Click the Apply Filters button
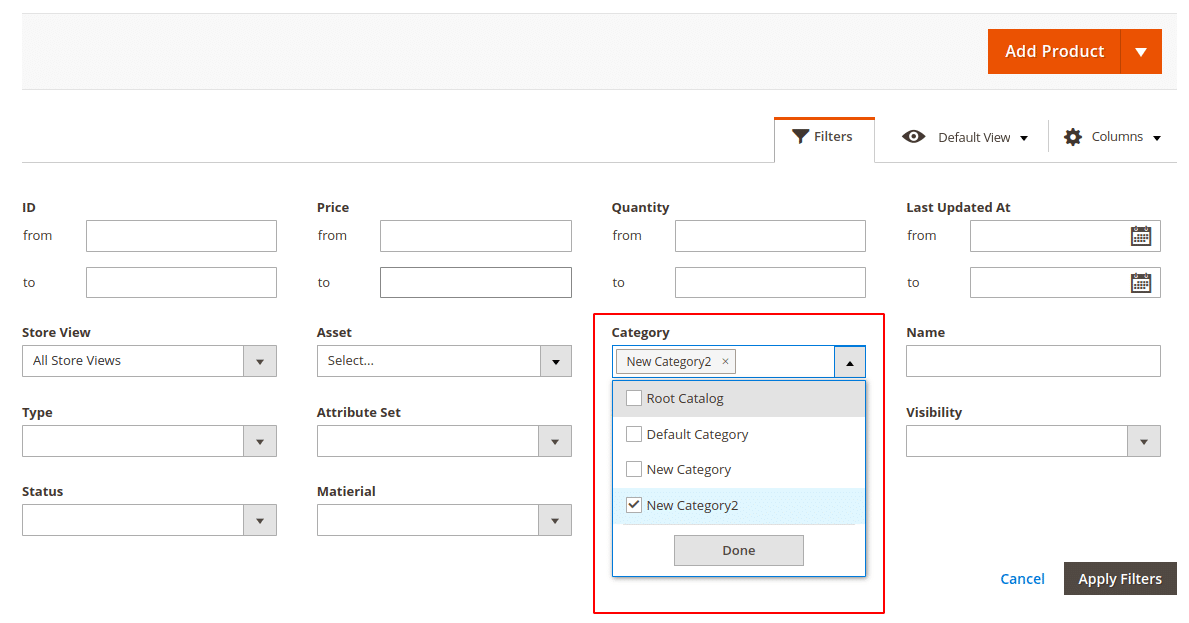The image size is (1189, 623). [1120, 579]
